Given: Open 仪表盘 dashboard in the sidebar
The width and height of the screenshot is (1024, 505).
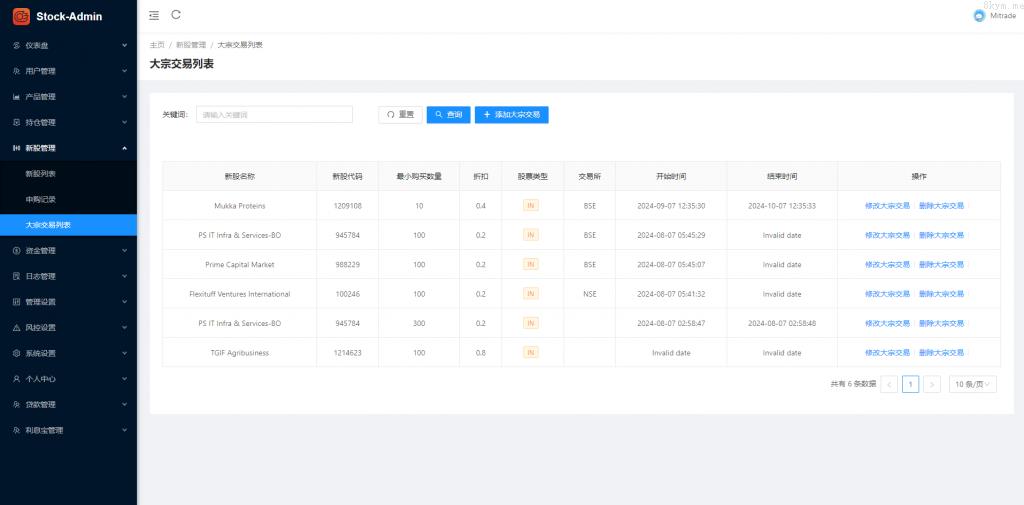Looking at the screenshot, I should pos(68,45).
